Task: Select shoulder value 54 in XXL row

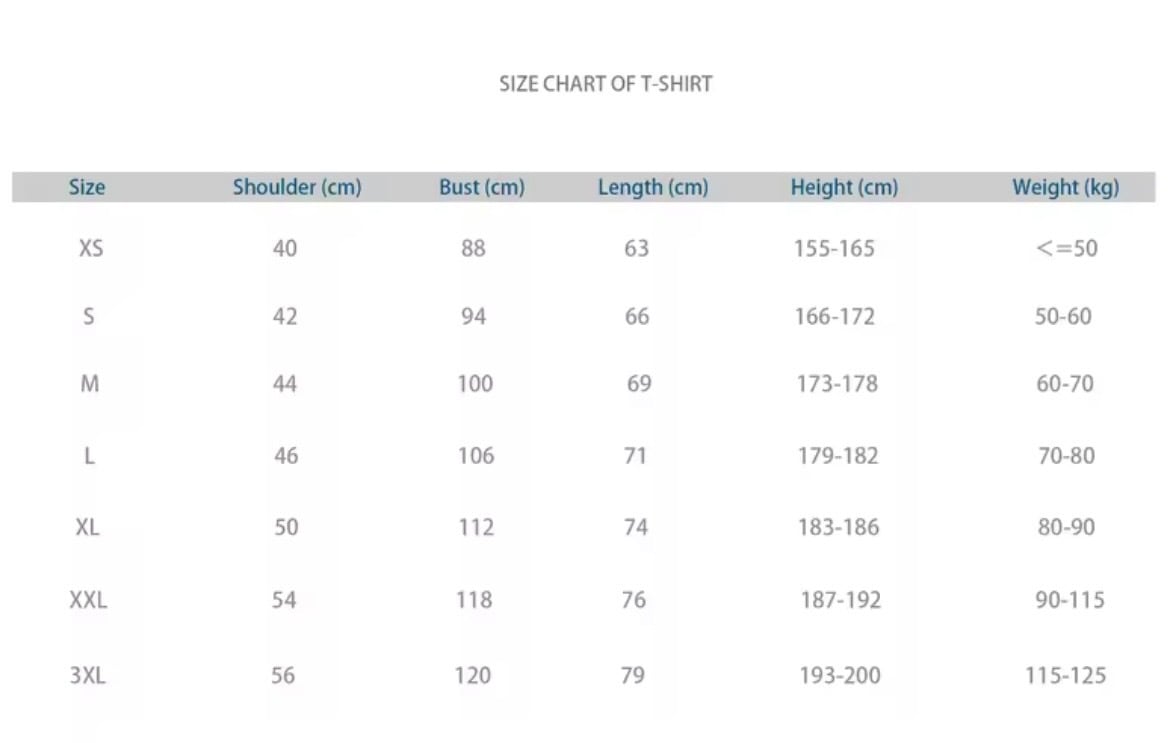Action: coord(284,600)
